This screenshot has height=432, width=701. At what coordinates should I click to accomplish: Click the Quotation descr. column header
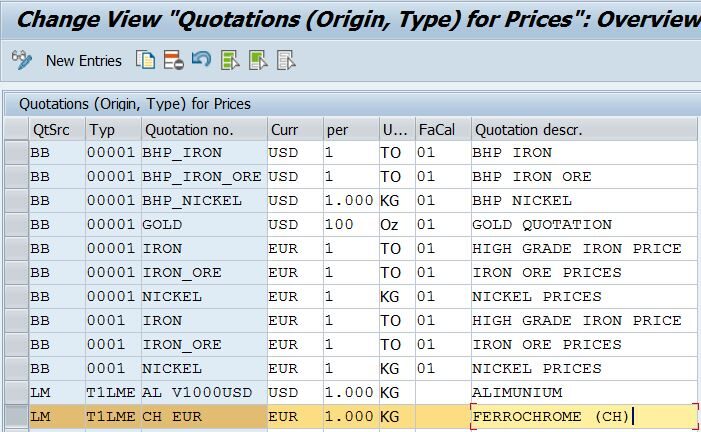coord(580,130)
